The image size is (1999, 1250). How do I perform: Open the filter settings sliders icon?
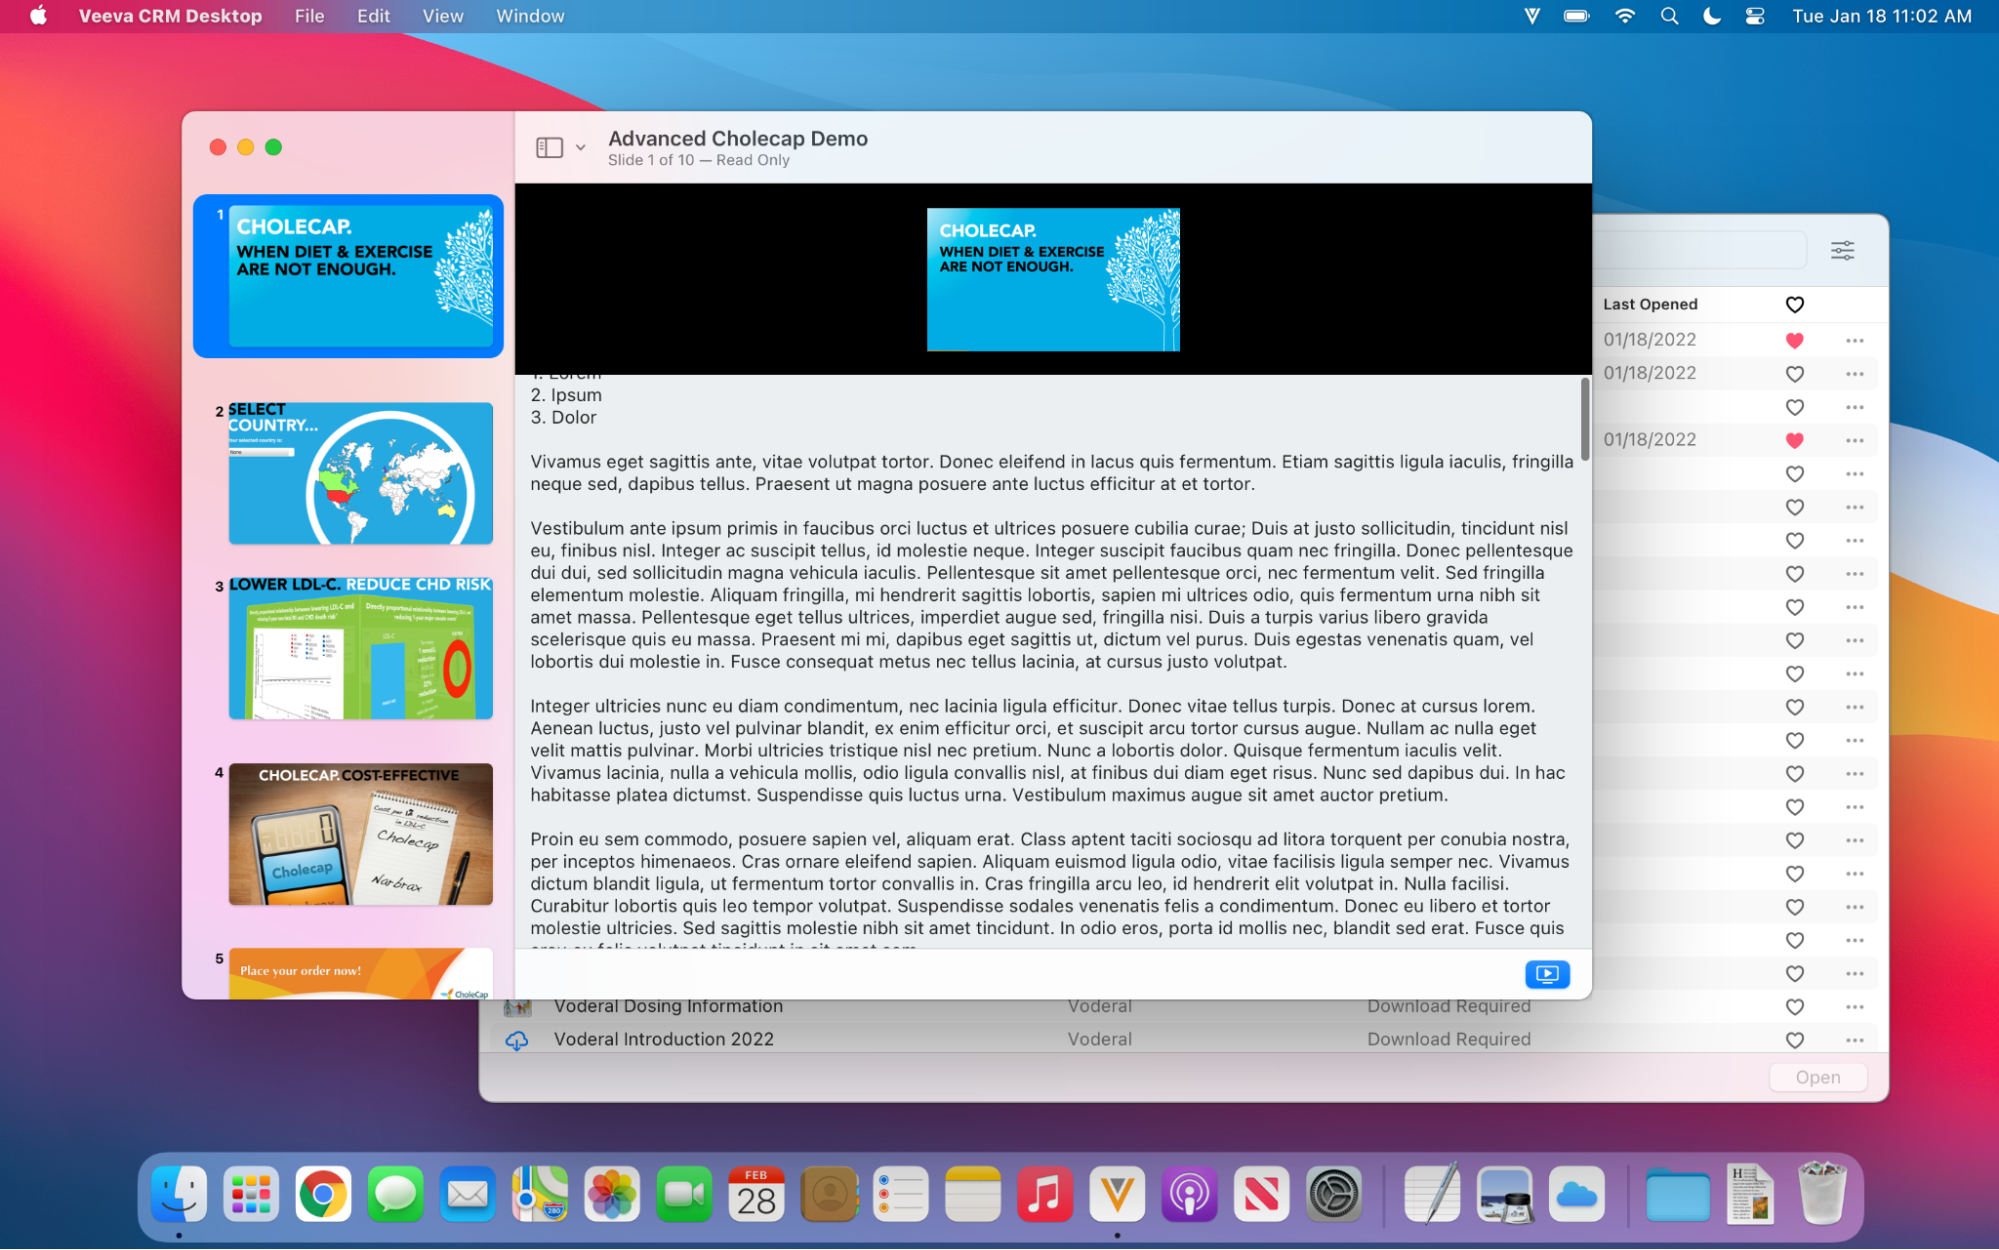tap(1842, 250)
